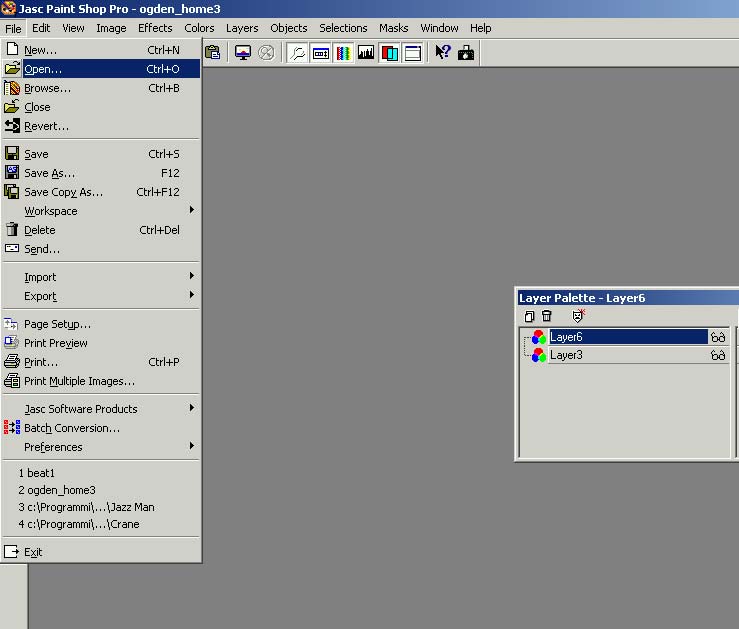Click the Layer Palette - Layer6 title bar

coord(627,298)
